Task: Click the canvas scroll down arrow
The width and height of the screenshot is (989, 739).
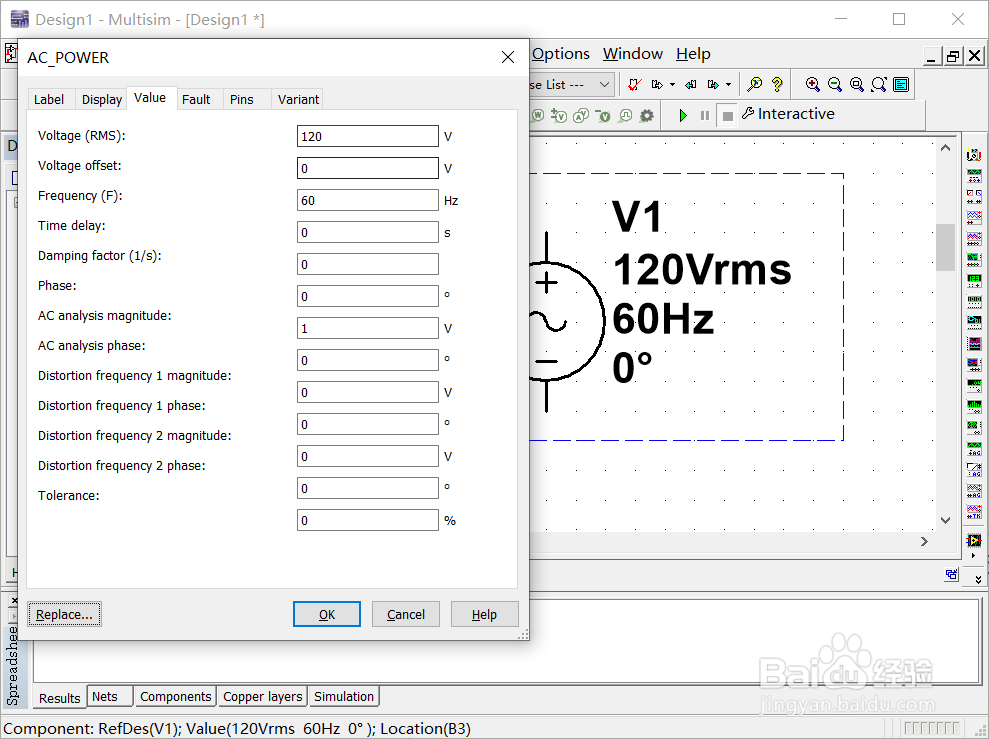Action: [x=945, y=520]
